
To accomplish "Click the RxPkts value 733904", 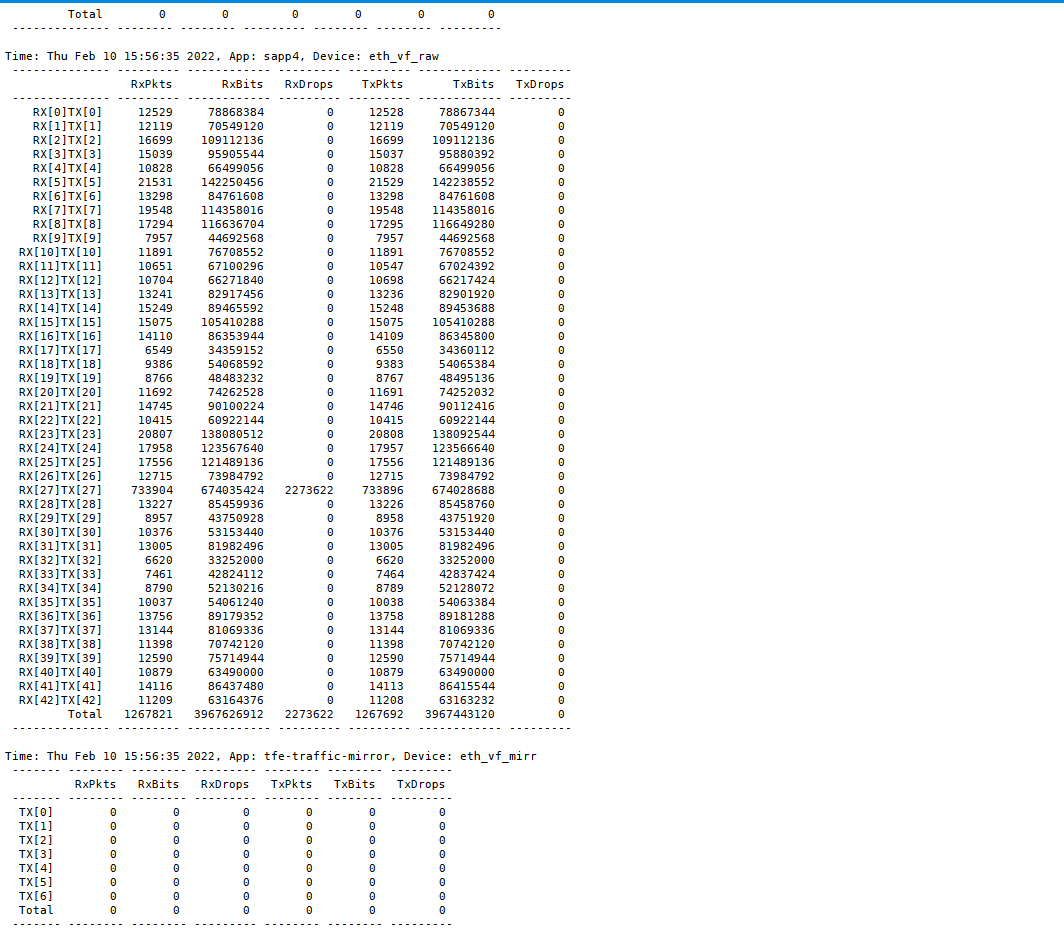I will coord(151,491).
